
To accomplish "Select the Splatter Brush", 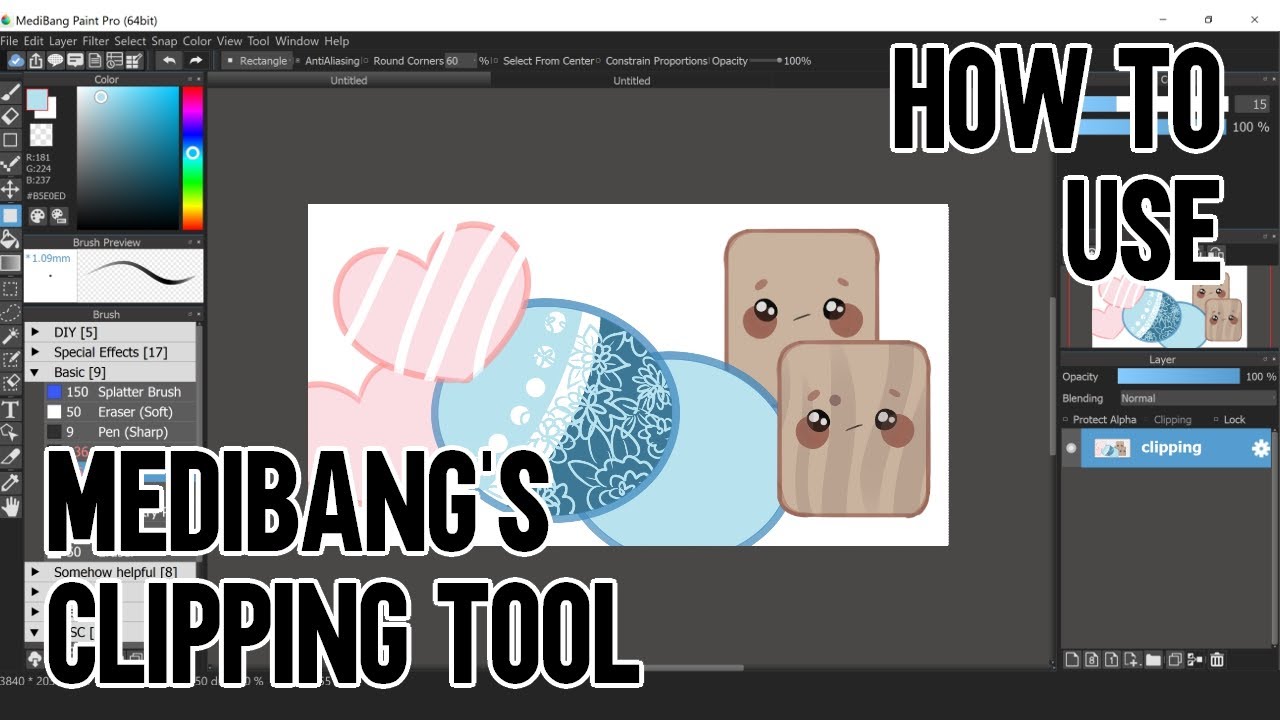I will (x=120, y=392).
